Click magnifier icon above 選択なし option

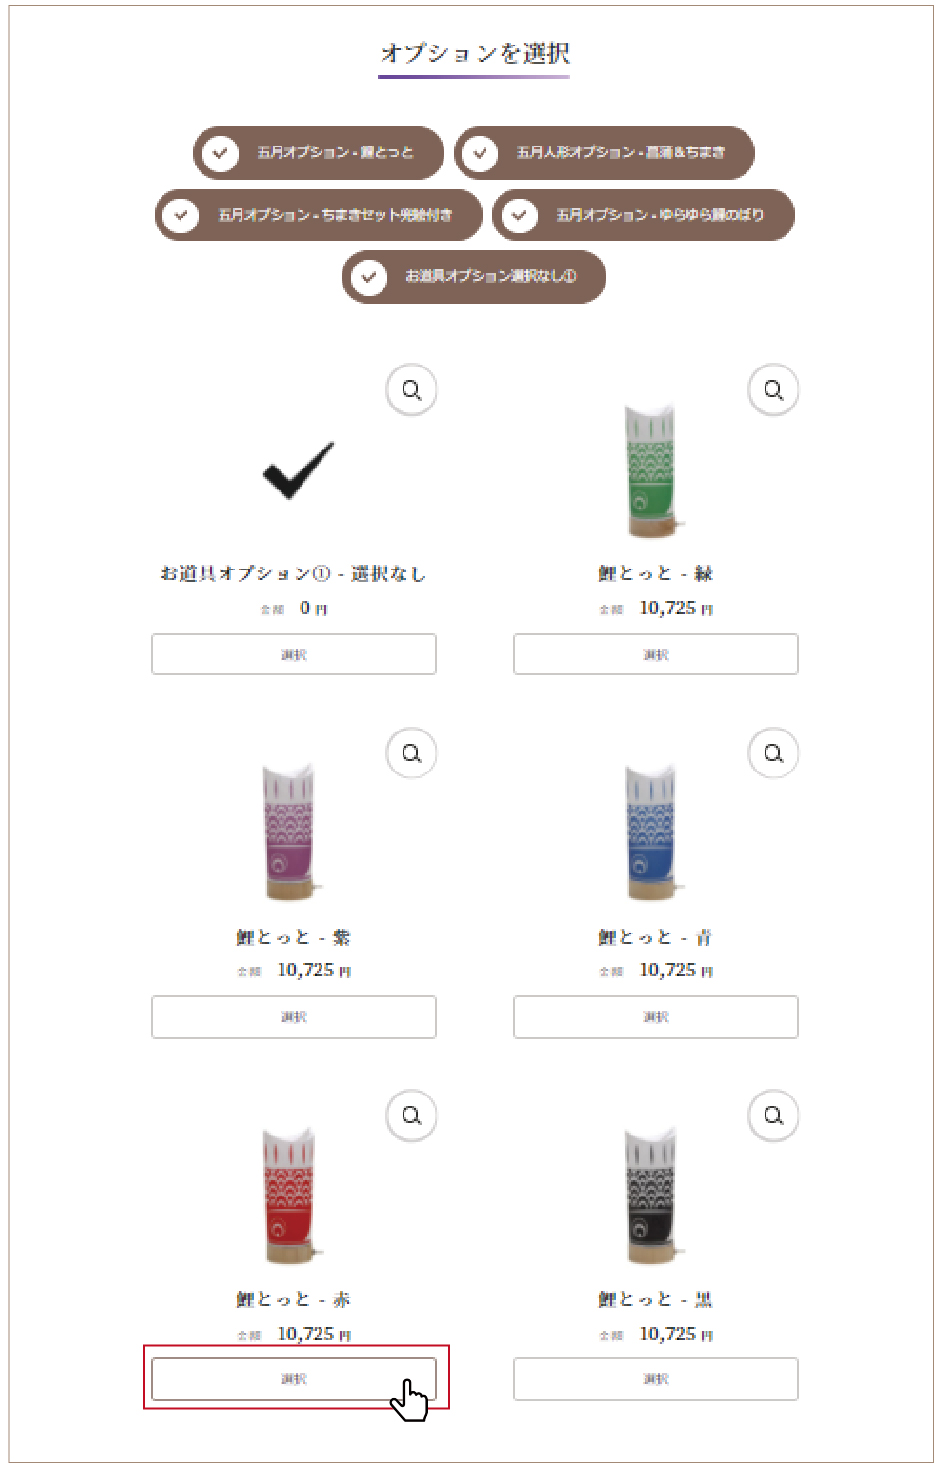411,390
